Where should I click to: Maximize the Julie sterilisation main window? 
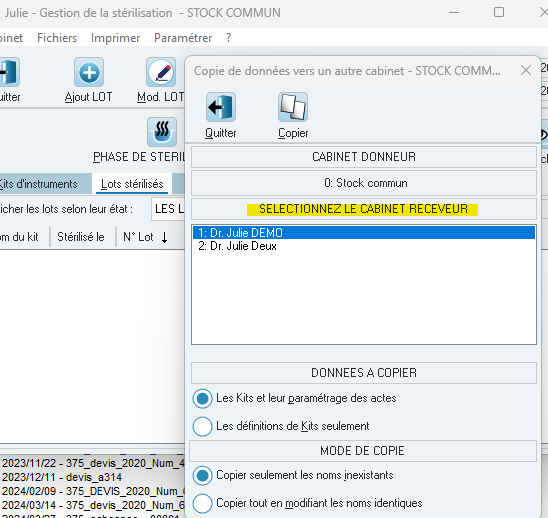click(x=499, y=12)
